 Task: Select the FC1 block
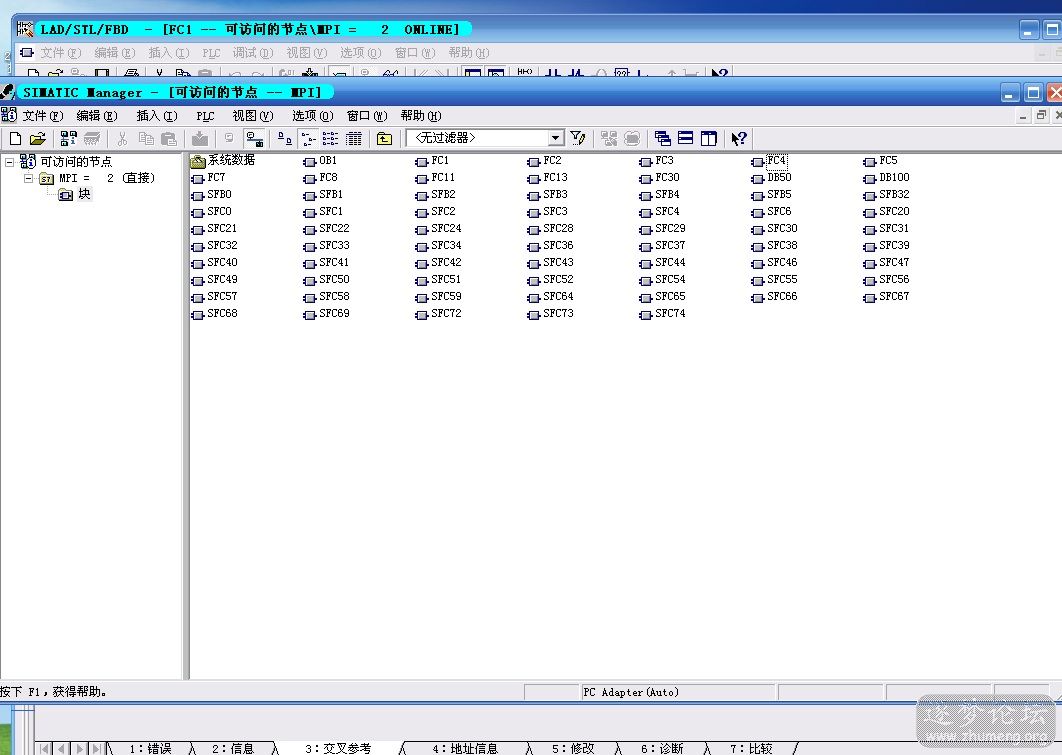coord(432,160)
